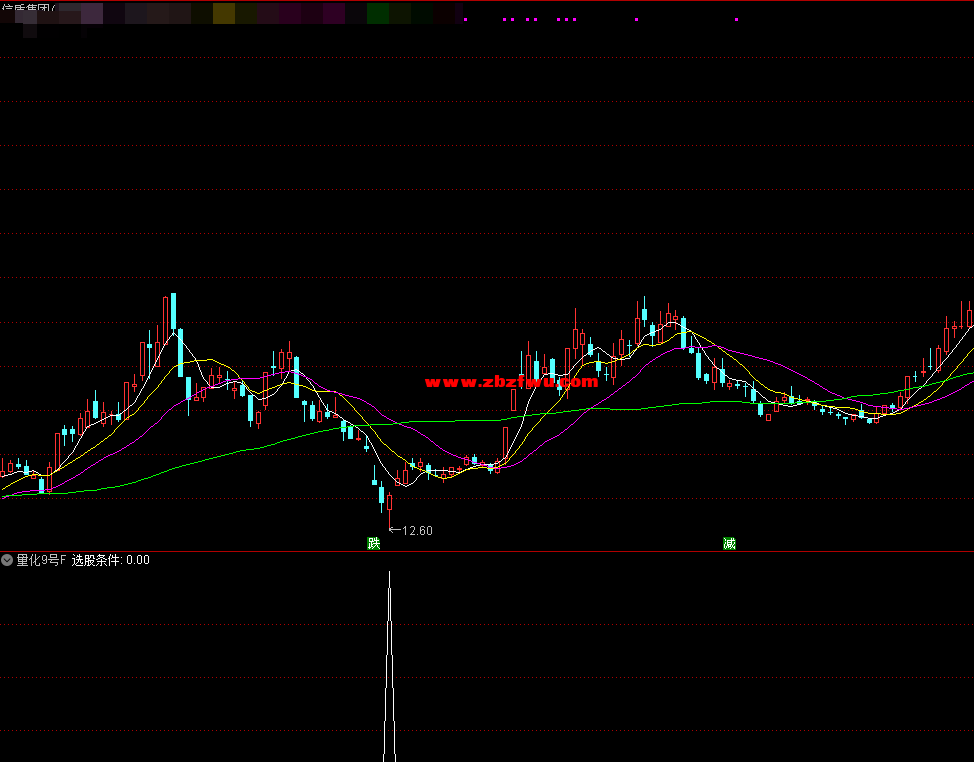974x762 pixels.
Task: Pick the green swatch in top bar
Action: (x=377, y=13)
